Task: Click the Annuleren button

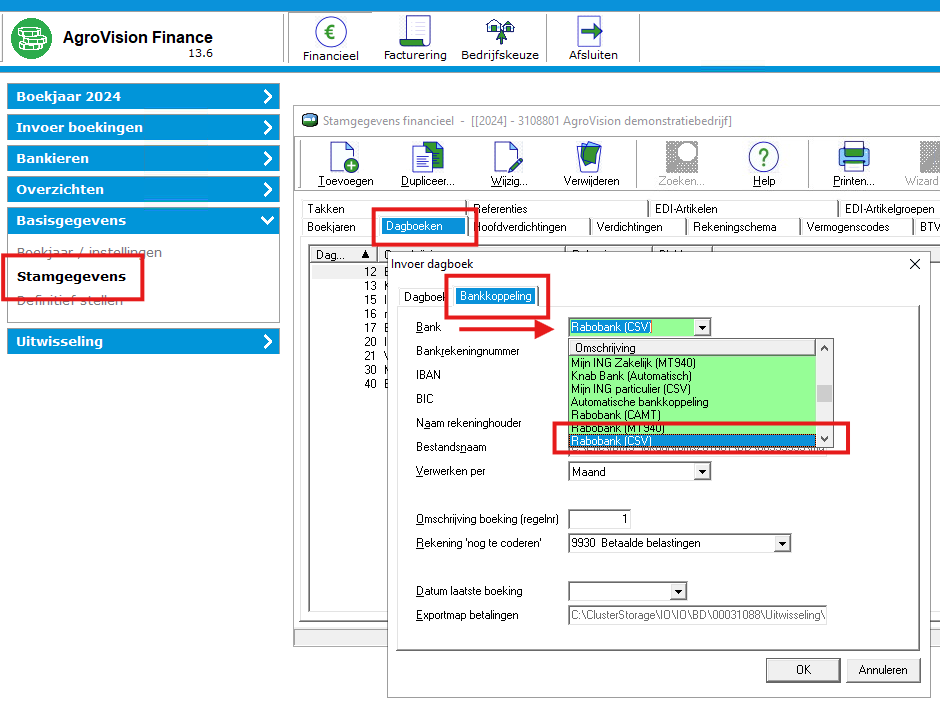Action: point(882,670)
